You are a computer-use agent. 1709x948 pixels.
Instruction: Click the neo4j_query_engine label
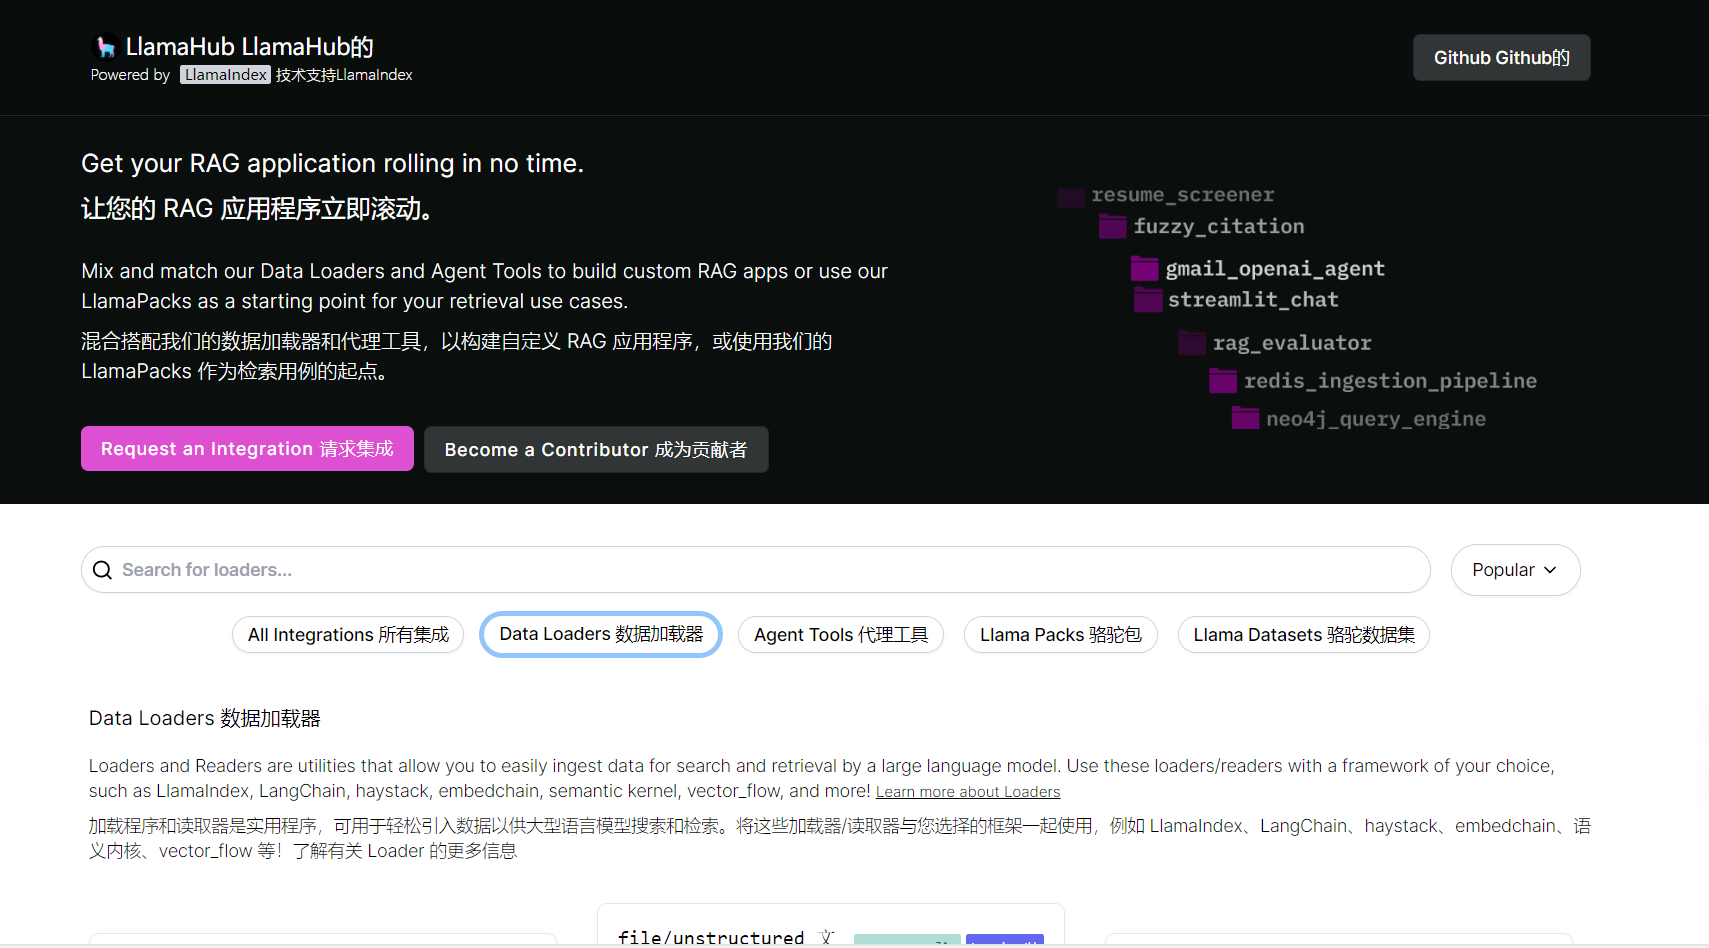1376,419
